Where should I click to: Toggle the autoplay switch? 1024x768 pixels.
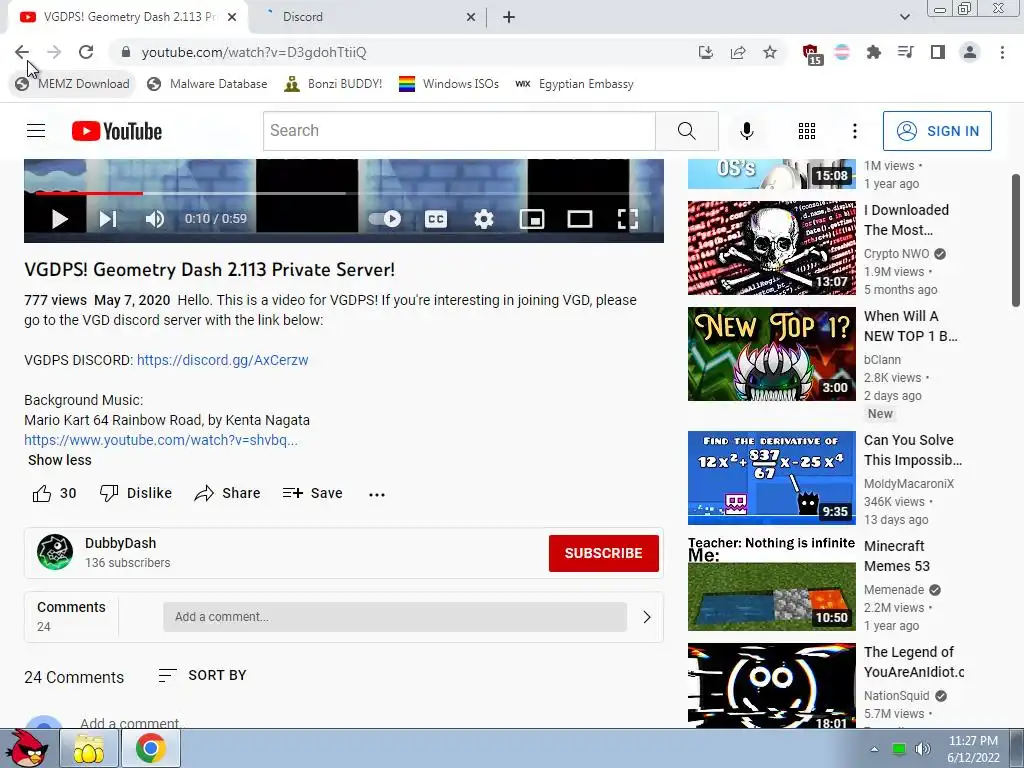(385, 219)
